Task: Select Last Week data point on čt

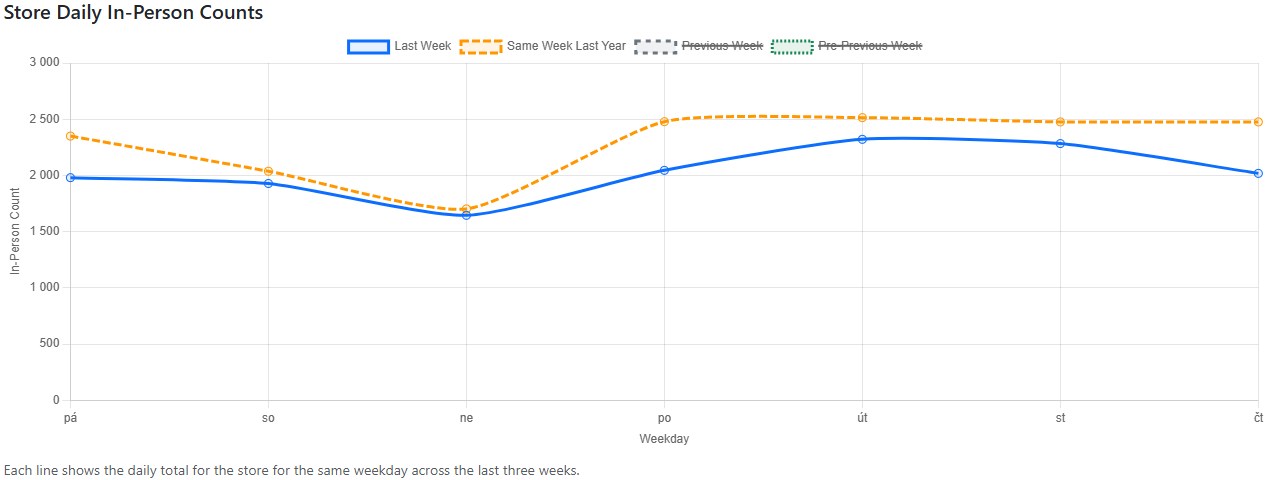Action: (1258, 173)
